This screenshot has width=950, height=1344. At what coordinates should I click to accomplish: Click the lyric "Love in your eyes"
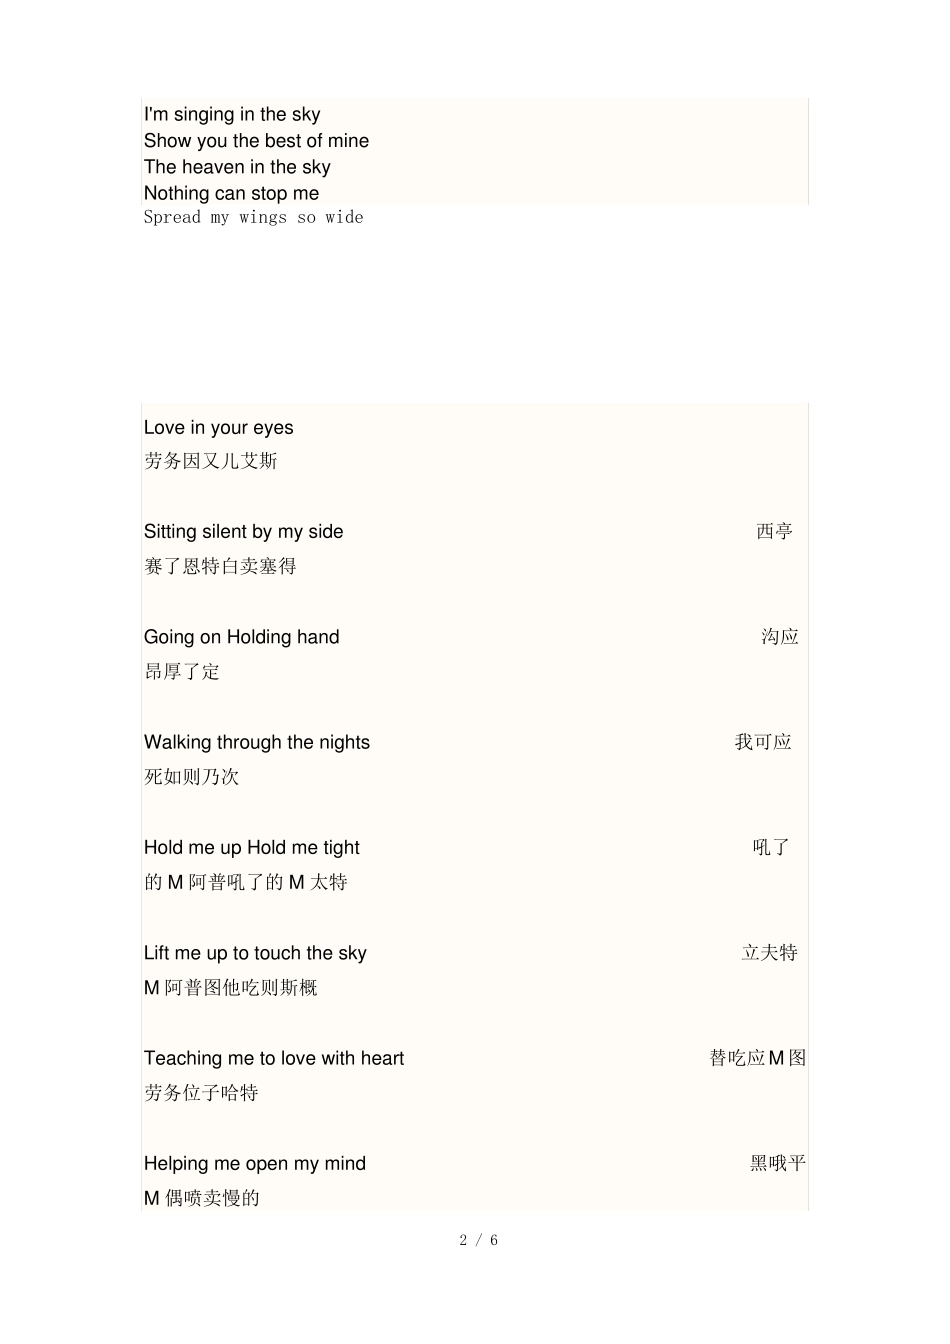[218, 428]
